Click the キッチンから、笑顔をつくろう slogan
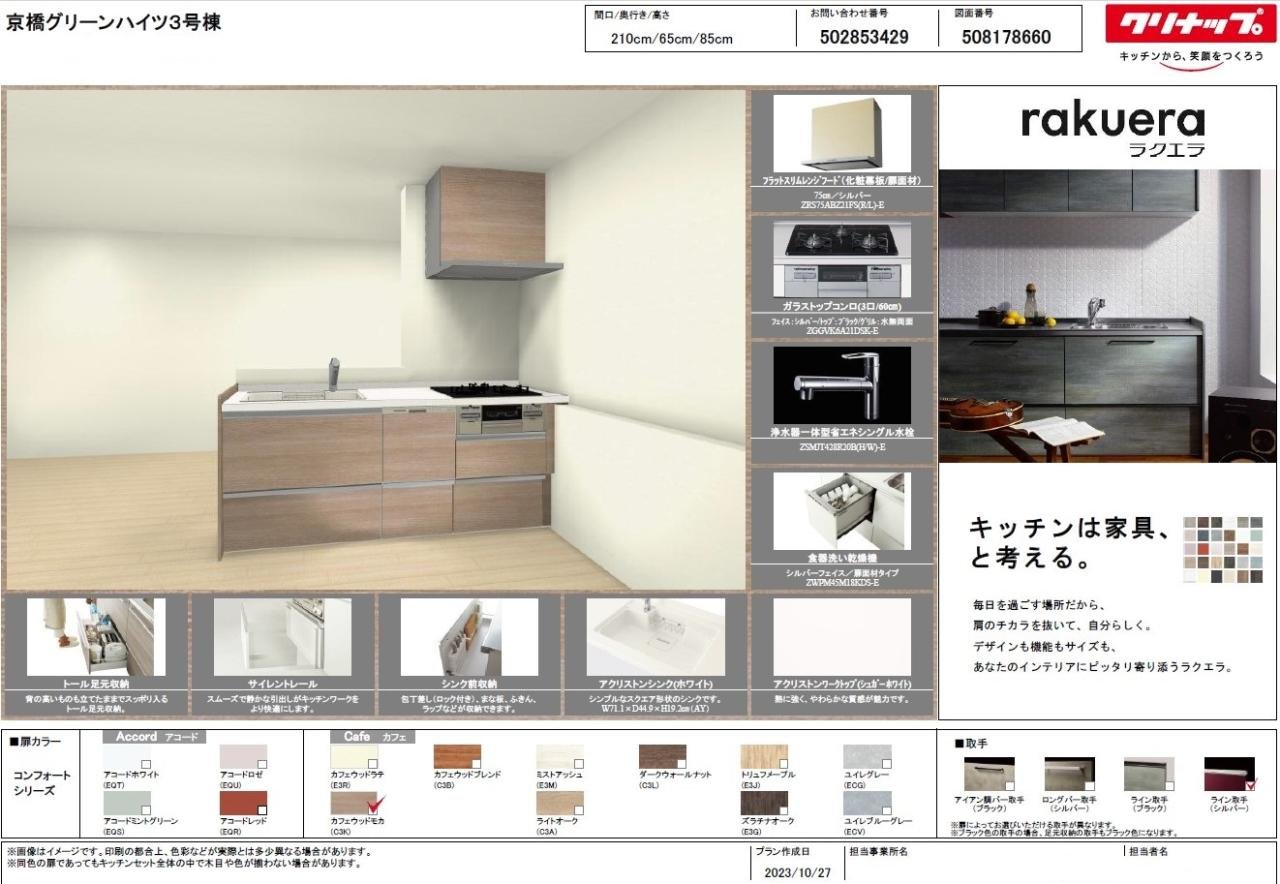Image resolution: width=1280 pixels, height=884 pixels. click(1191, 56)
